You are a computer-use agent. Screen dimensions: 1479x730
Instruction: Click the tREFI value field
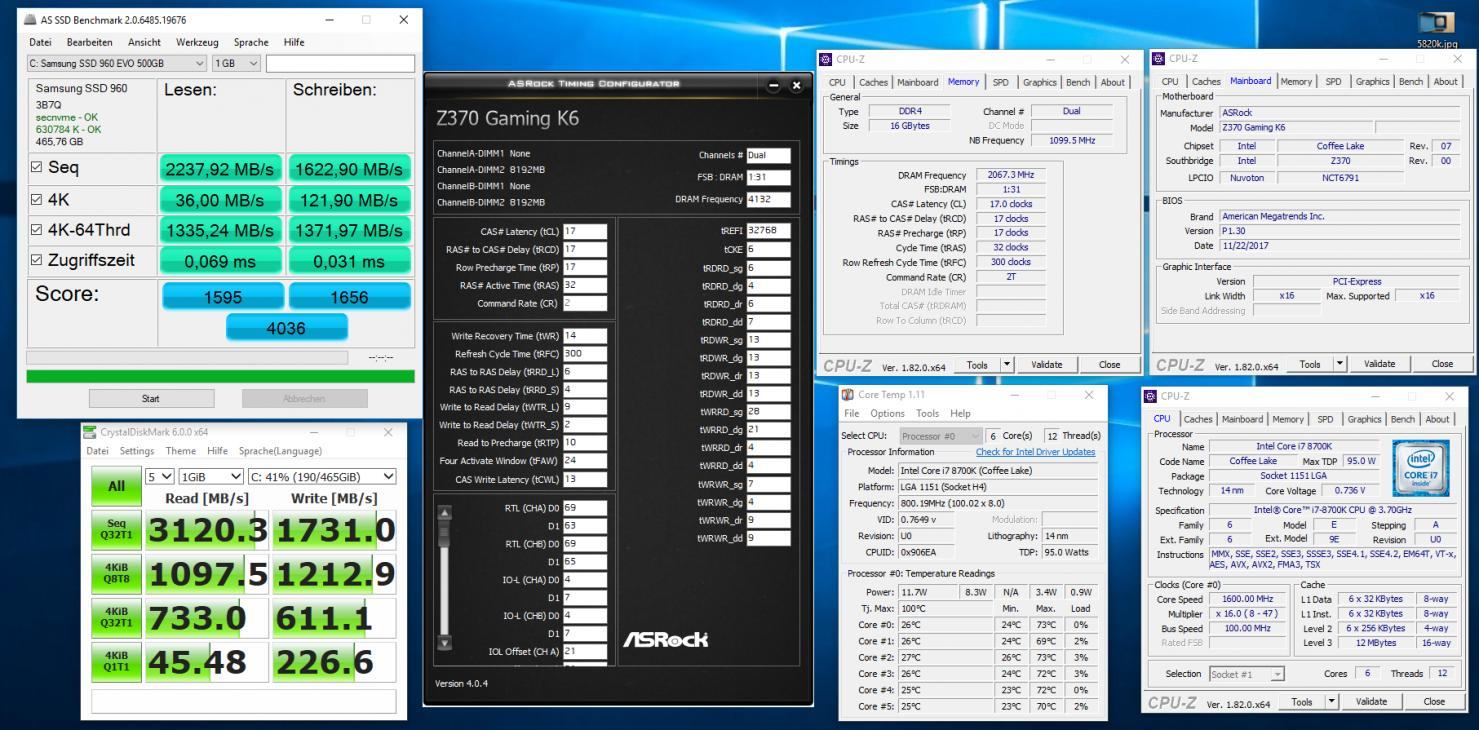point(767,230)
